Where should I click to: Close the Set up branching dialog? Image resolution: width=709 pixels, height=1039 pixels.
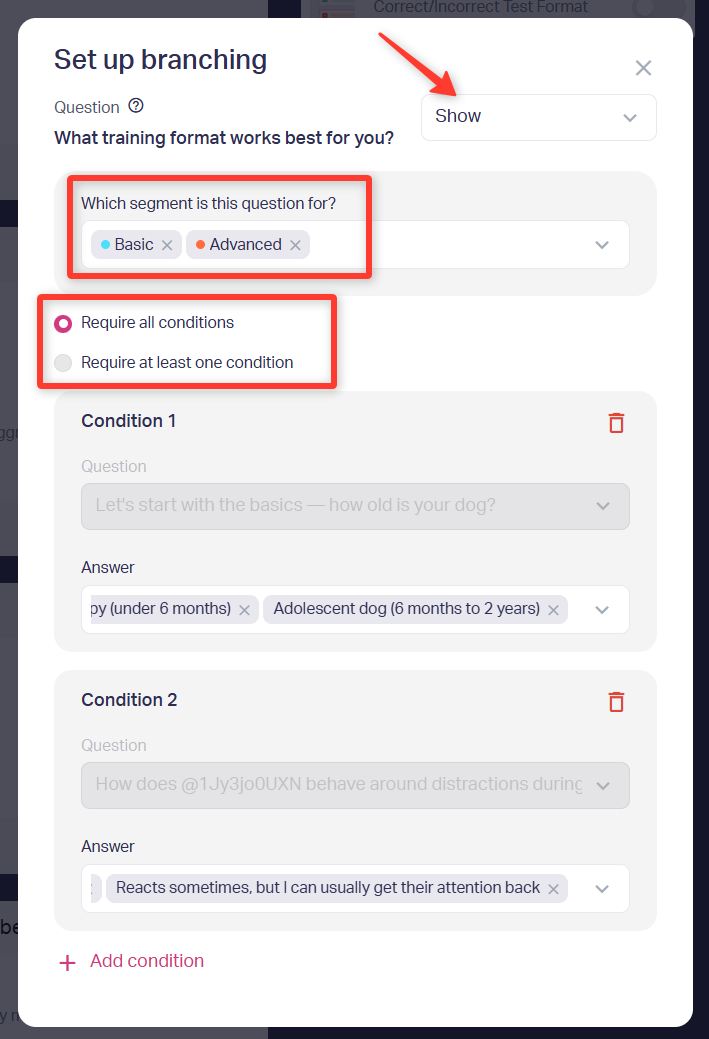coord(643,68)
